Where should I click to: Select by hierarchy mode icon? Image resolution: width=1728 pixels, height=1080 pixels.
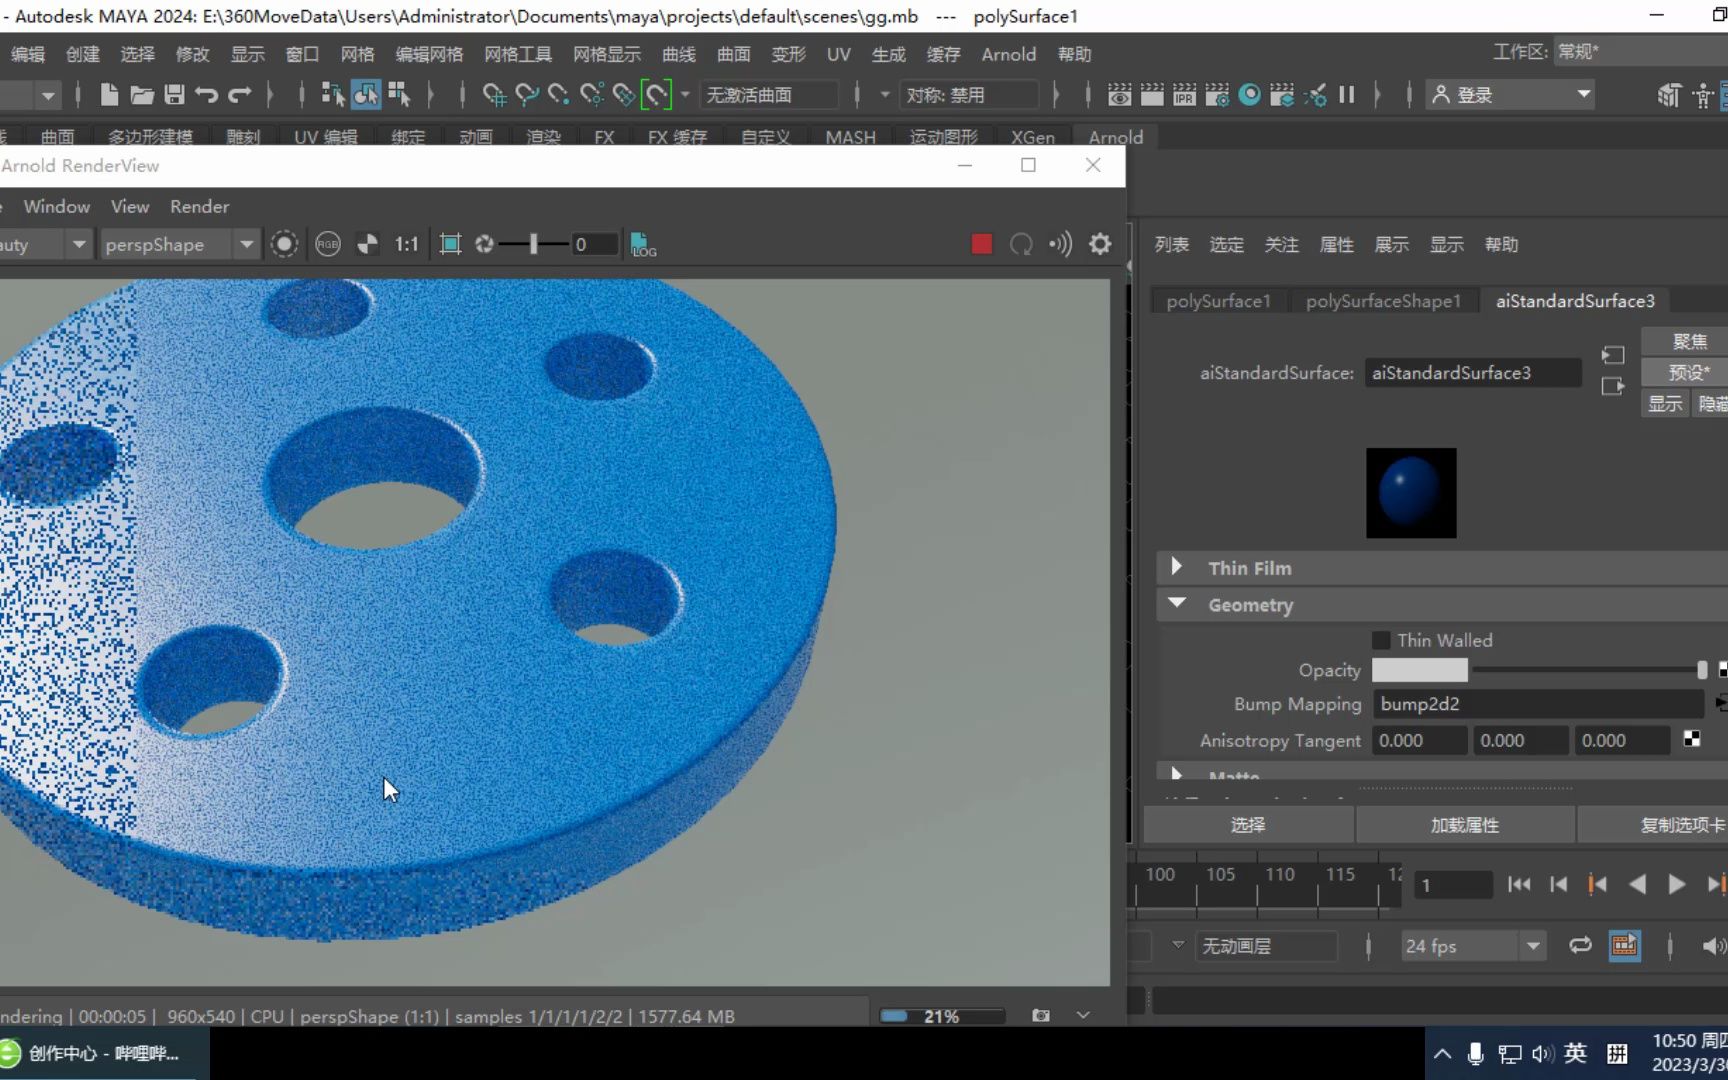332,95
